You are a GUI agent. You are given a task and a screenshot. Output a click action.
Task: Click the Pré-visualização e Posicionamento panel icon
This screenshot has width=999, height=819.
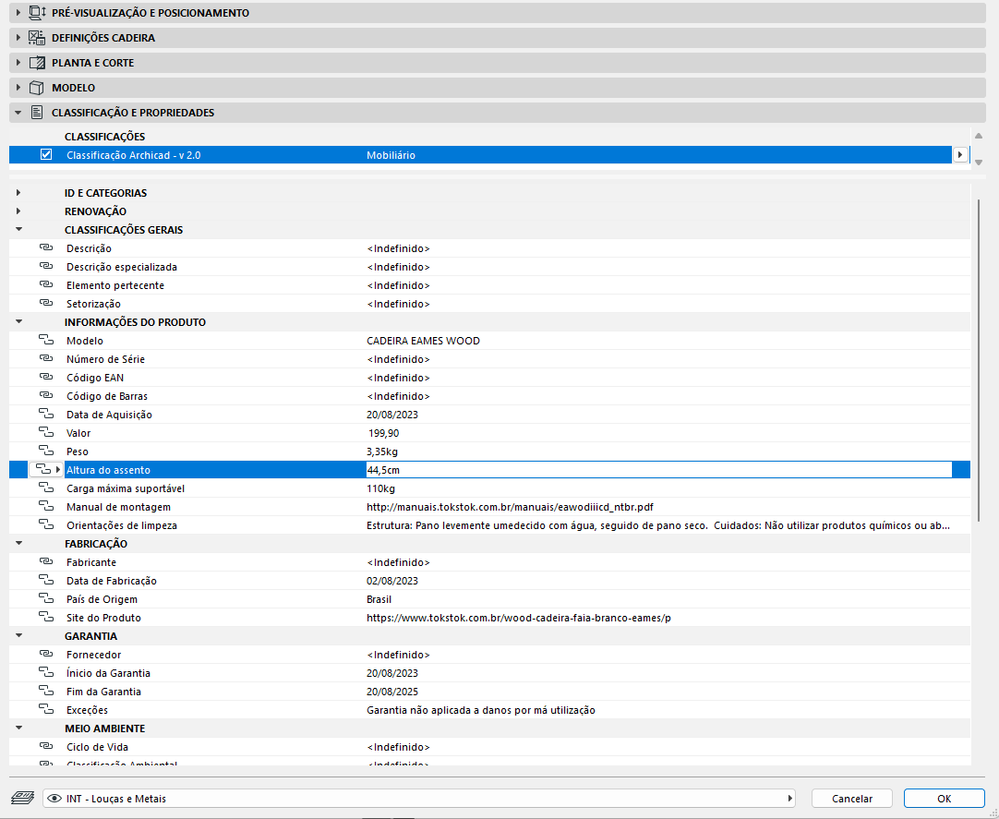[x=38, y=13]
